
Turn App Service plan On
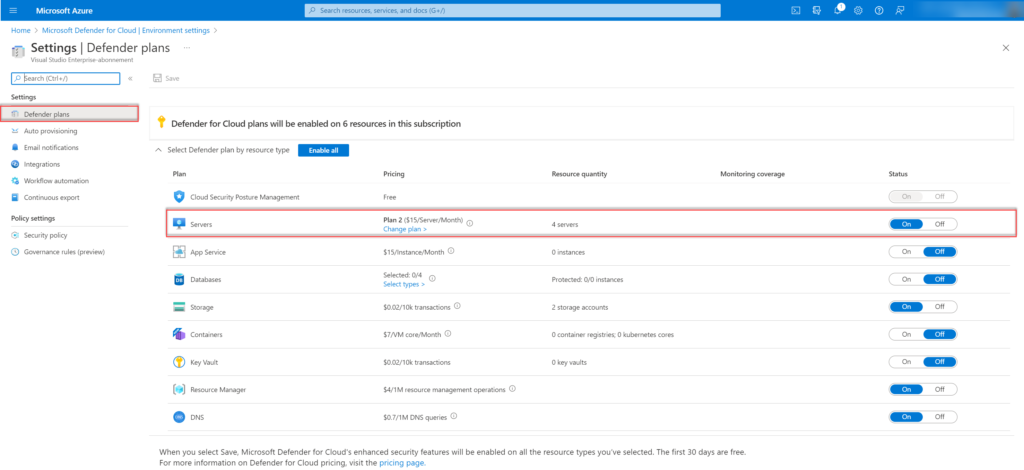tap(906, 252)
